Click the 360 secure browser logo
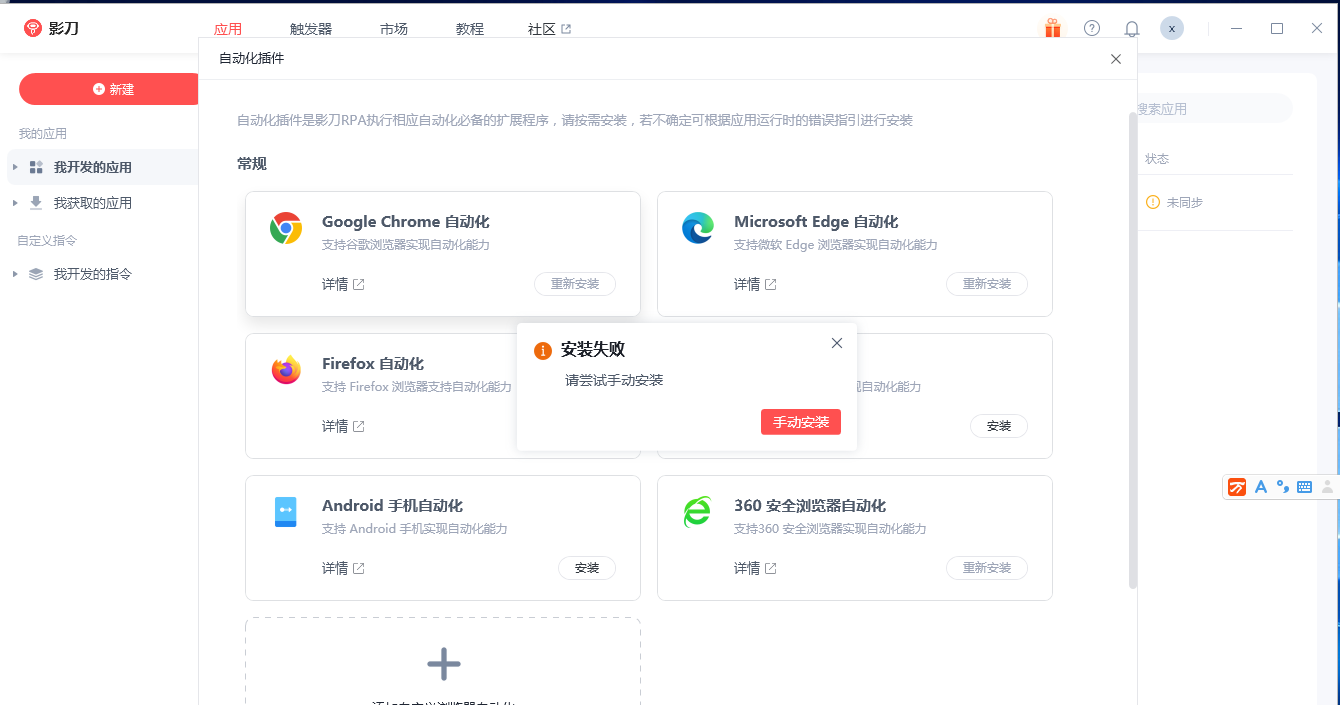The image size is (1340, 705). [698, 513]
